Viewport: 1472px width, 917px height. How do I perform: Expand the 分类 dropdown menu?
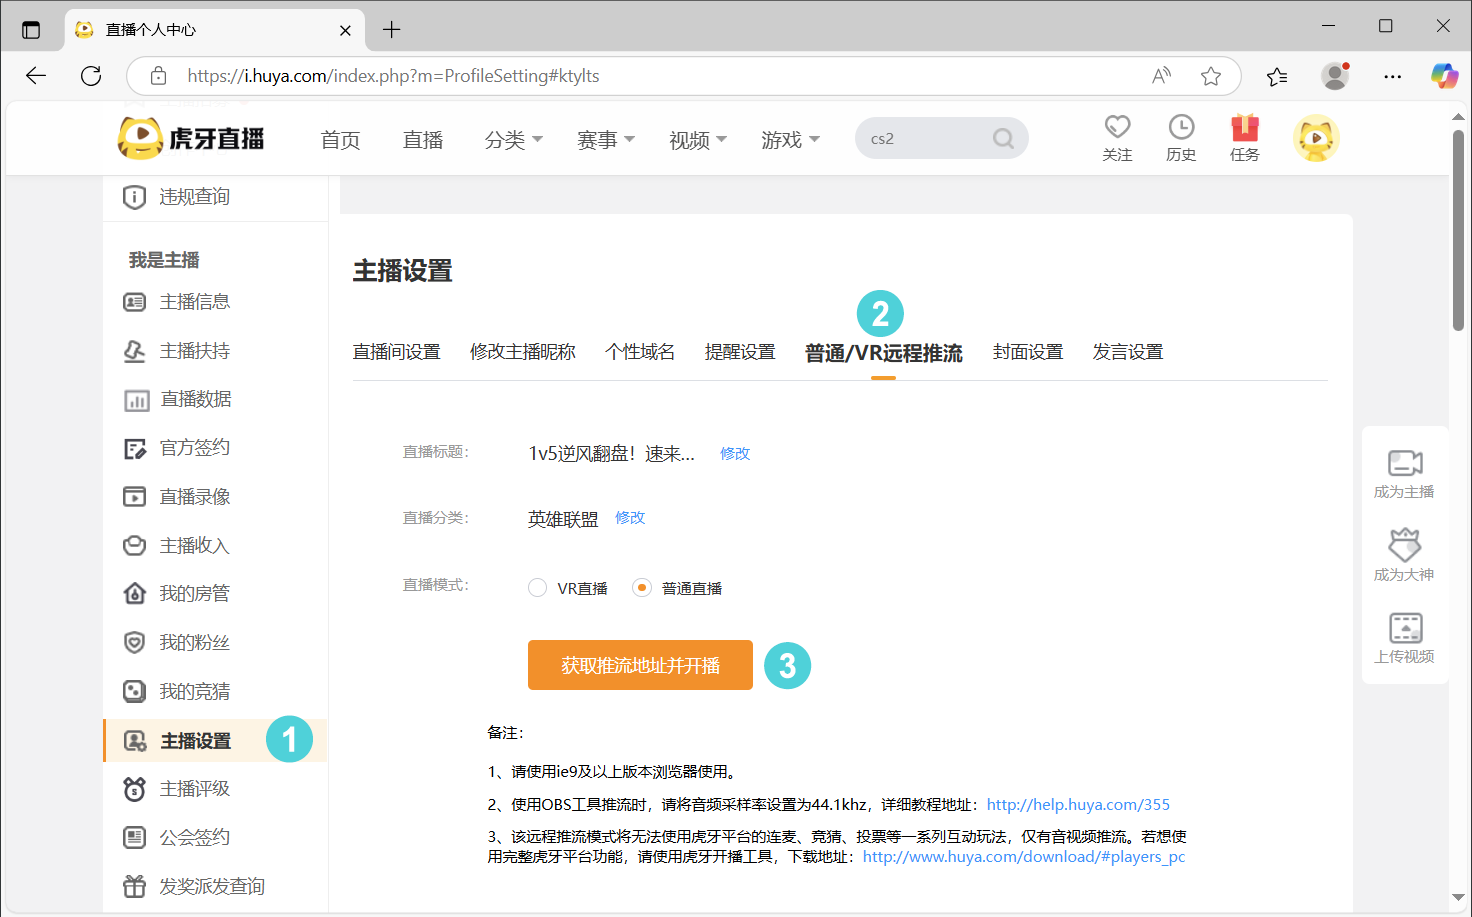(x=513, y=140)
